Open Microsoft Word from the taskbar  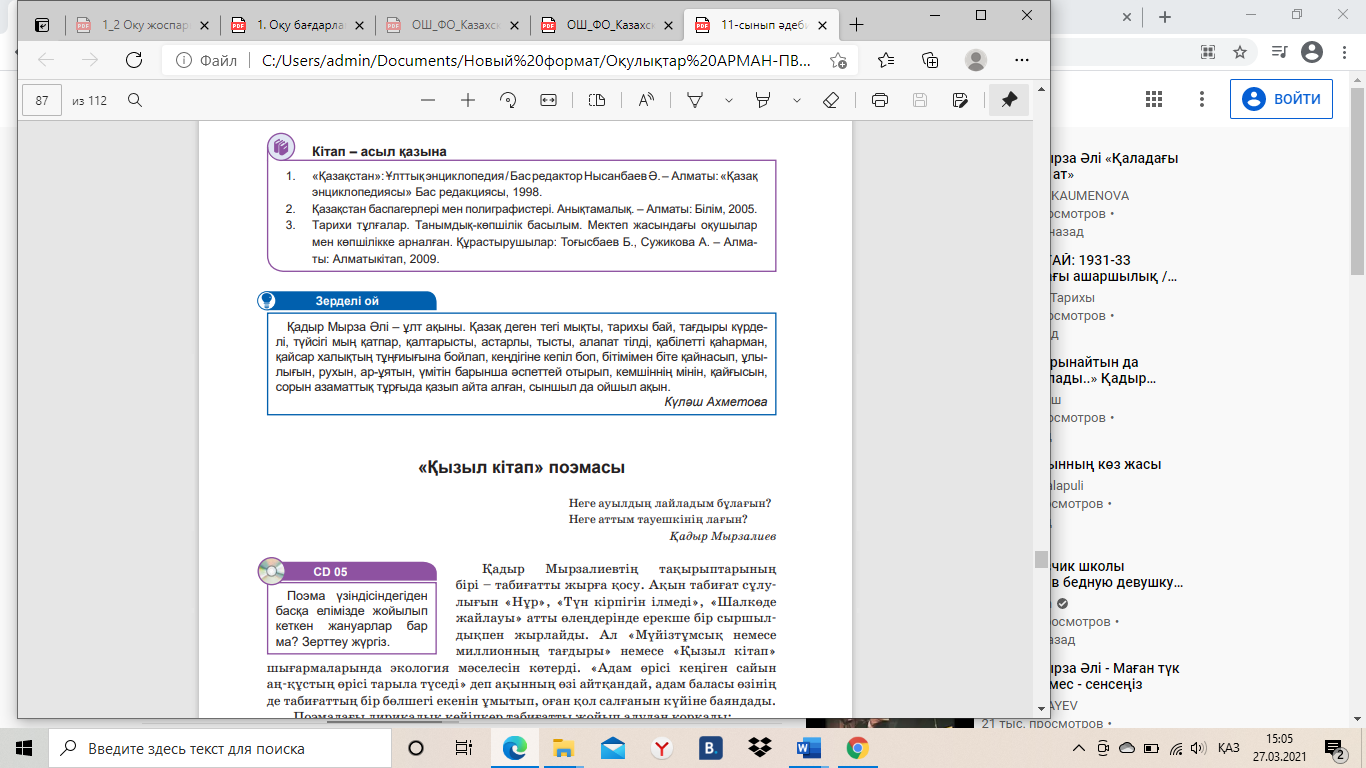[x=808, y=748]
